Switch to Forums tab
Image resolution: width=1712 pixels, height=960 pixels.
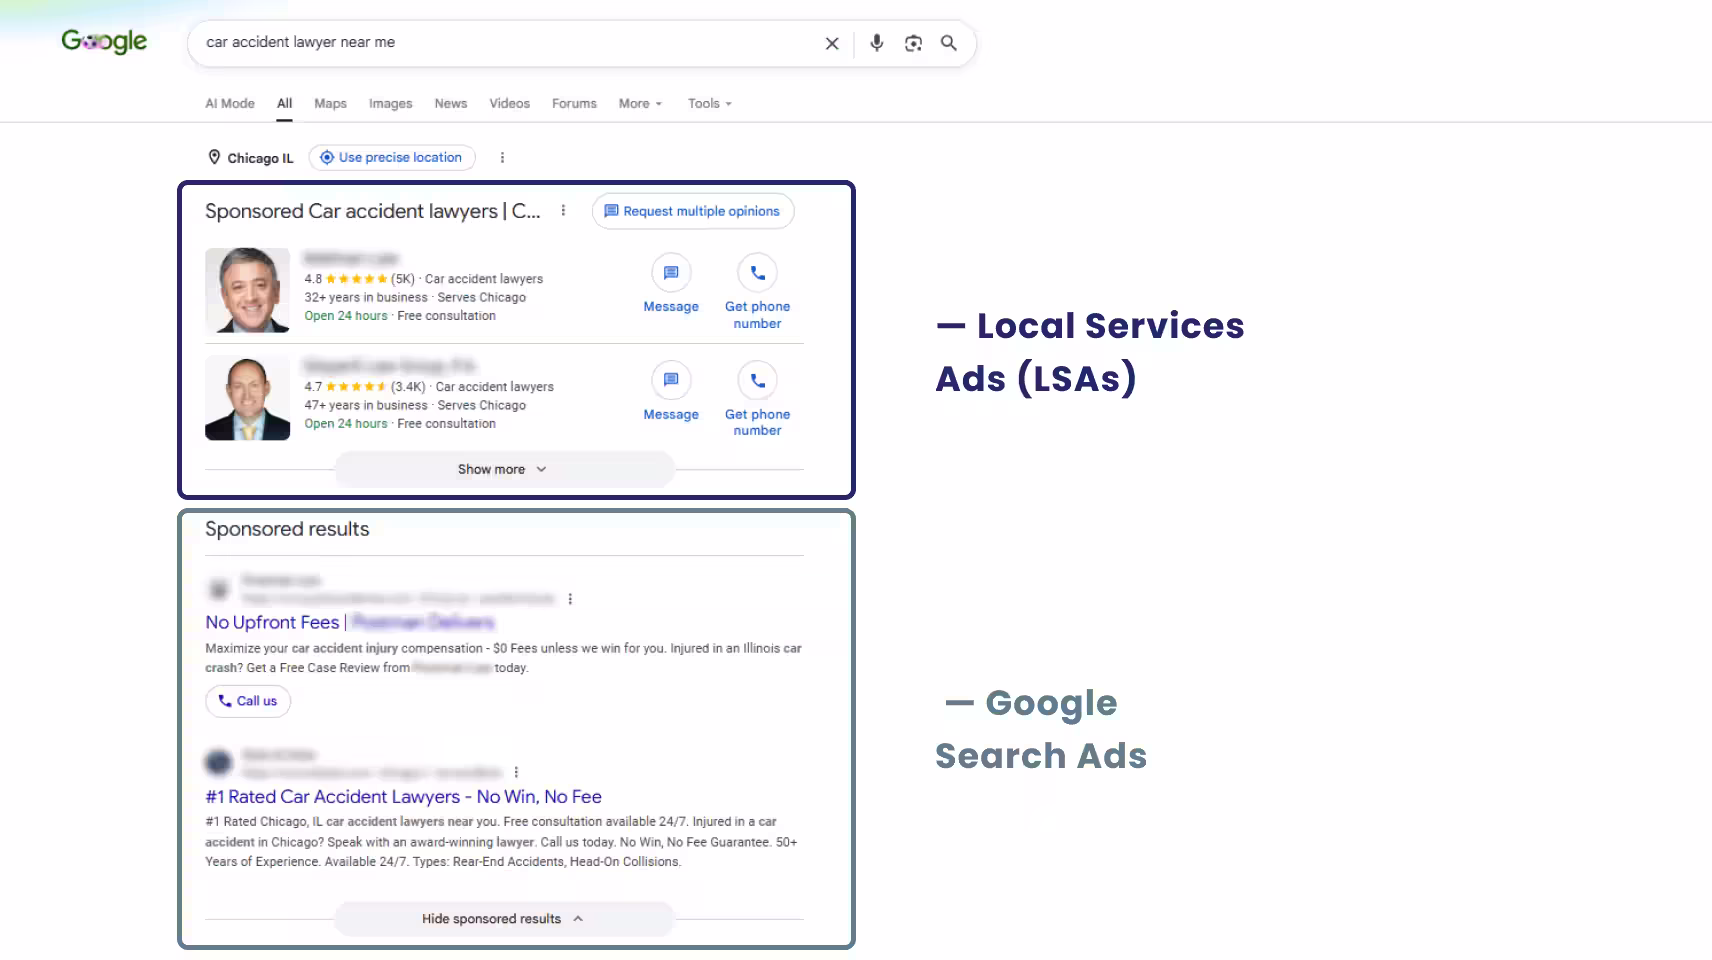click(574, 103)
